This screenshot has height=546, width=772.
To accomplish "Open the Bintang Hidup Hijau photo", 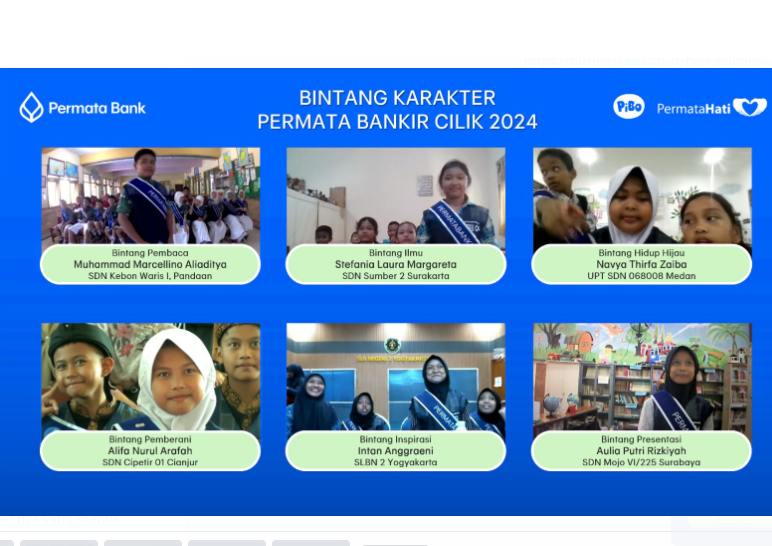I will point(642,196).
